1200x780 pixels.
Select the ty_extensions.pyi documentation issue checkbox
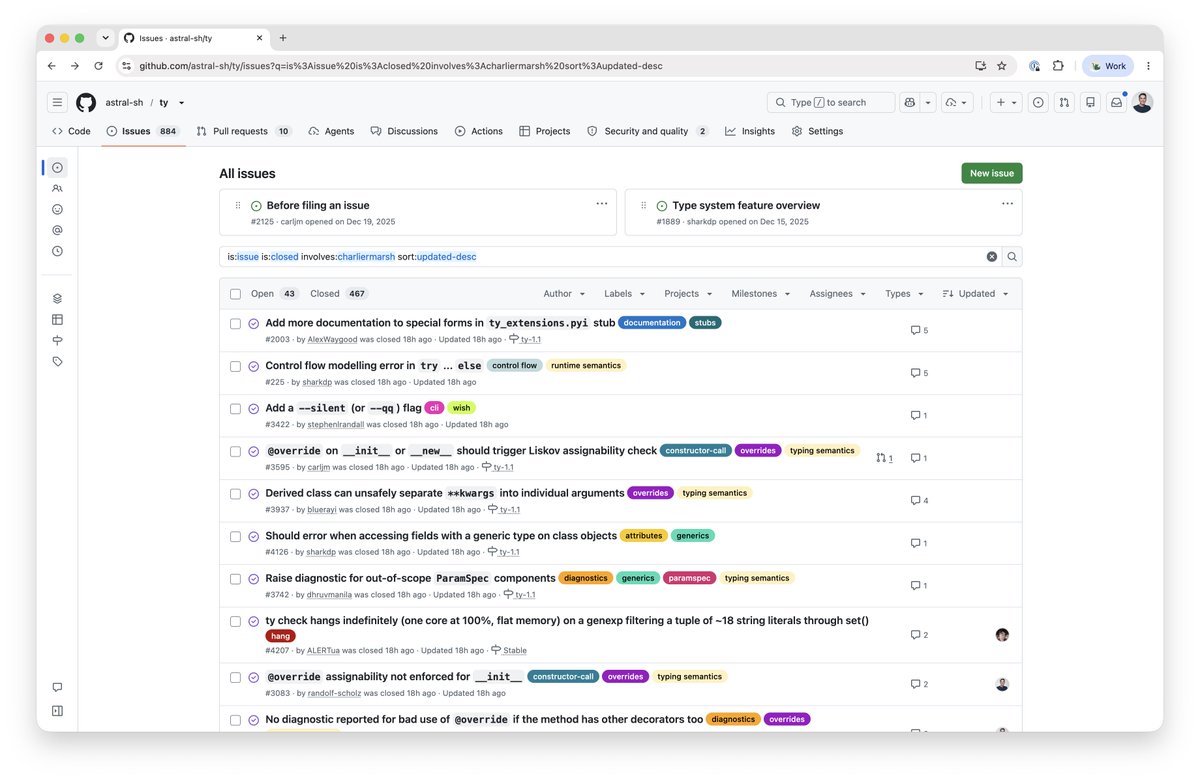coord(235,324)
